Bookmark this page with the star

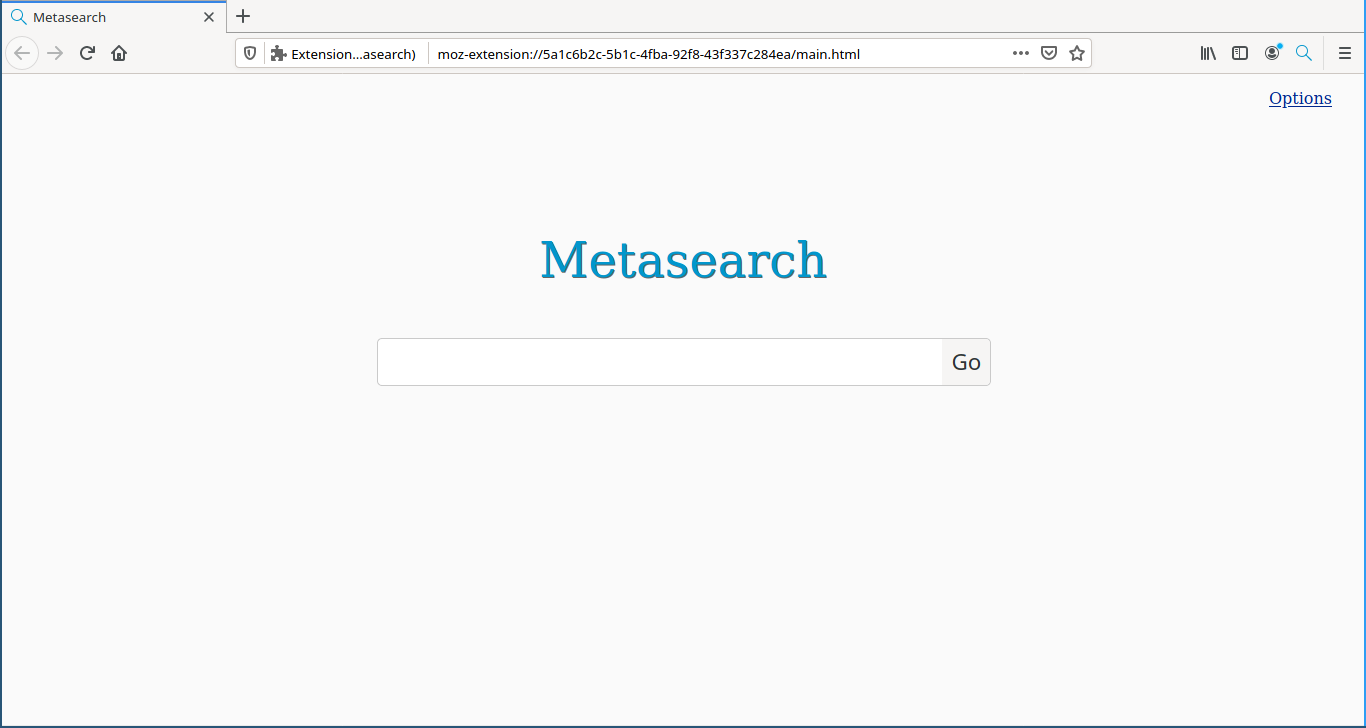click(1077, 54)
